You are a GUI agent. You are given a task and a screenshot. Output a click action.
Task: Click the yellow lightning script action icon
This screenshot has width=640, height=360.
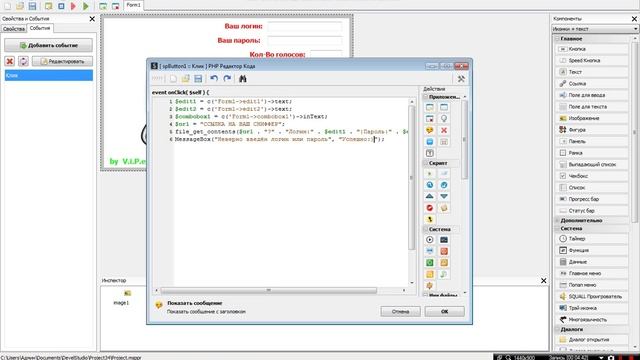429,219
